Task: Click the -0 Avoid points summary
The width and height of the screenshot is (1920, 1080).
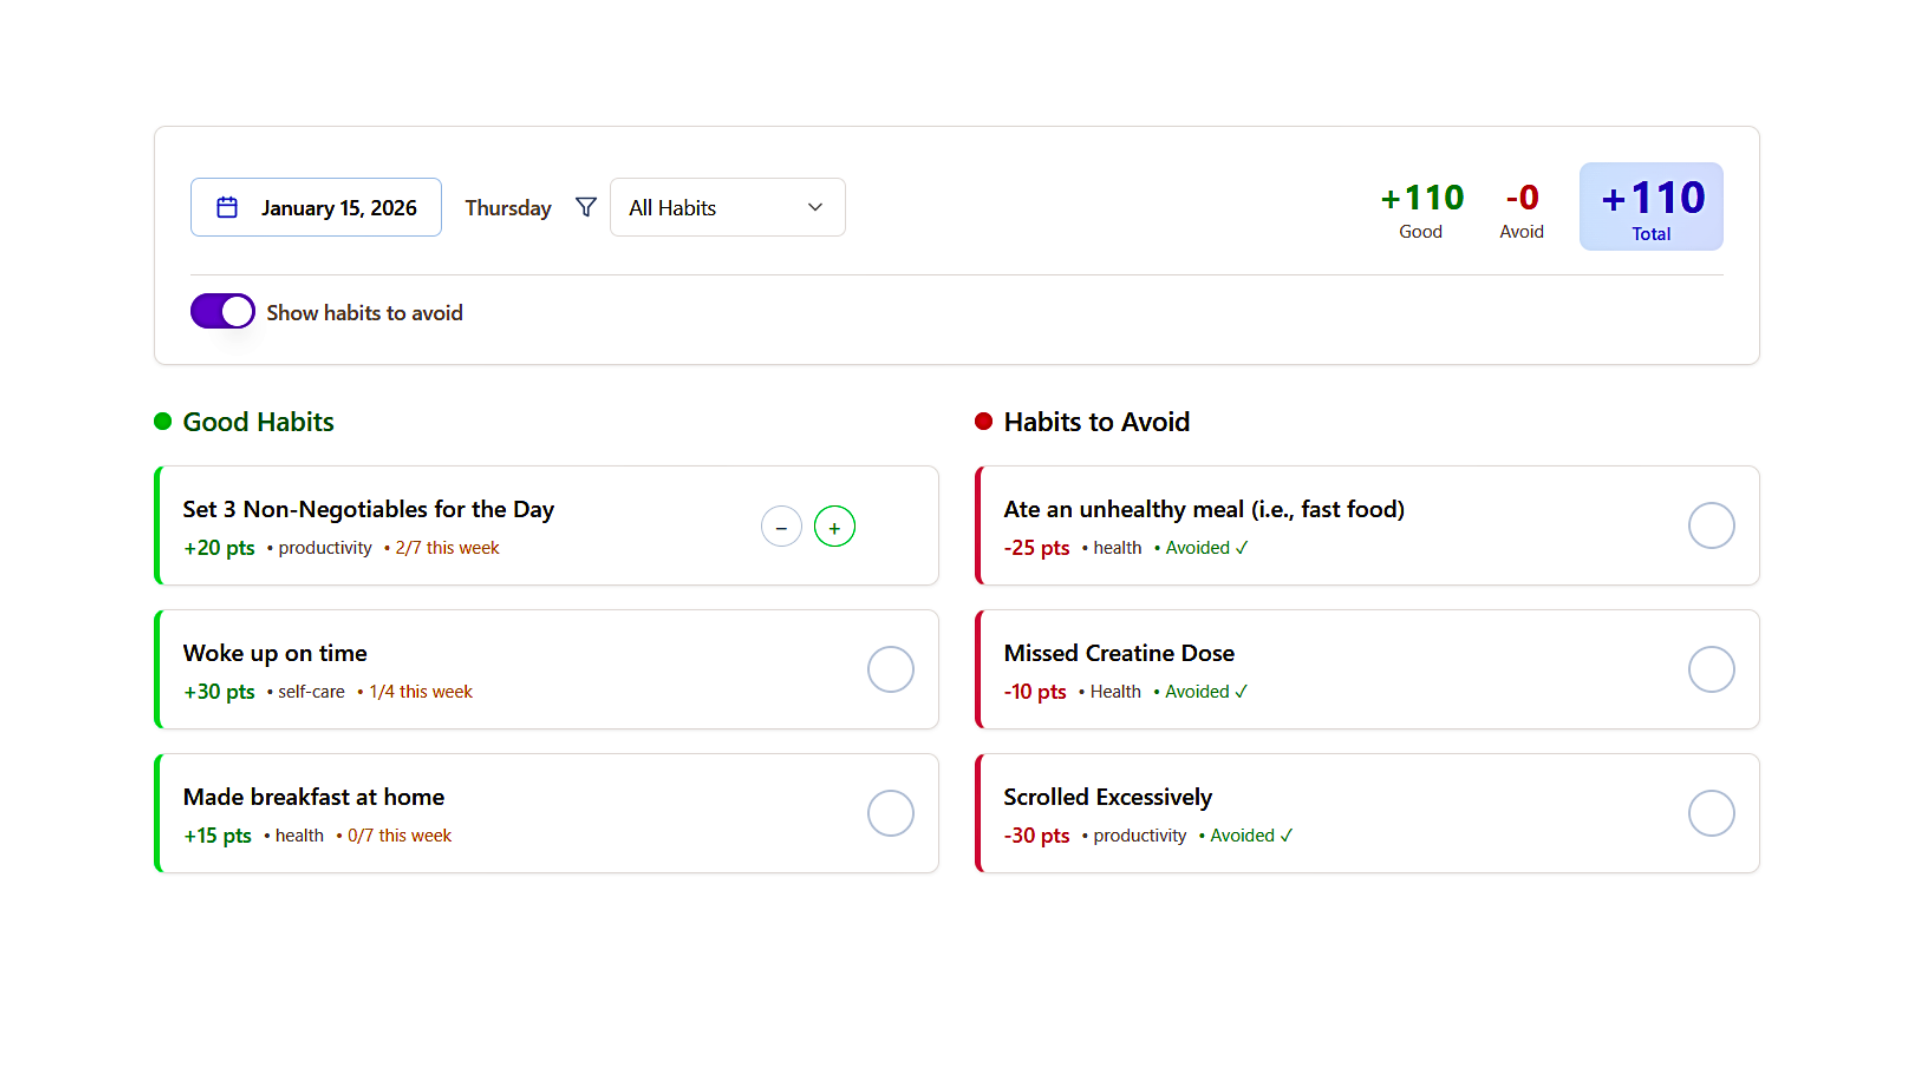Action: tap(1521, 208)
